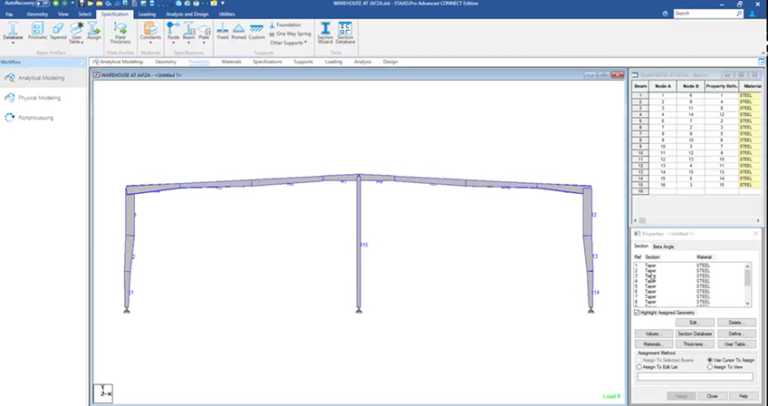The image size is (768, 406).
Task: Open the Section Wizard tool
Action: [325, 34]
